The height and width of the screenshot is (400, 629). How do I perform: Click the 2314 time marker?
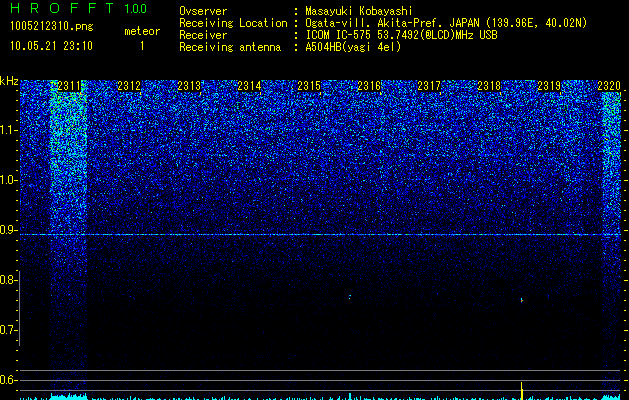tap(249, 86)
